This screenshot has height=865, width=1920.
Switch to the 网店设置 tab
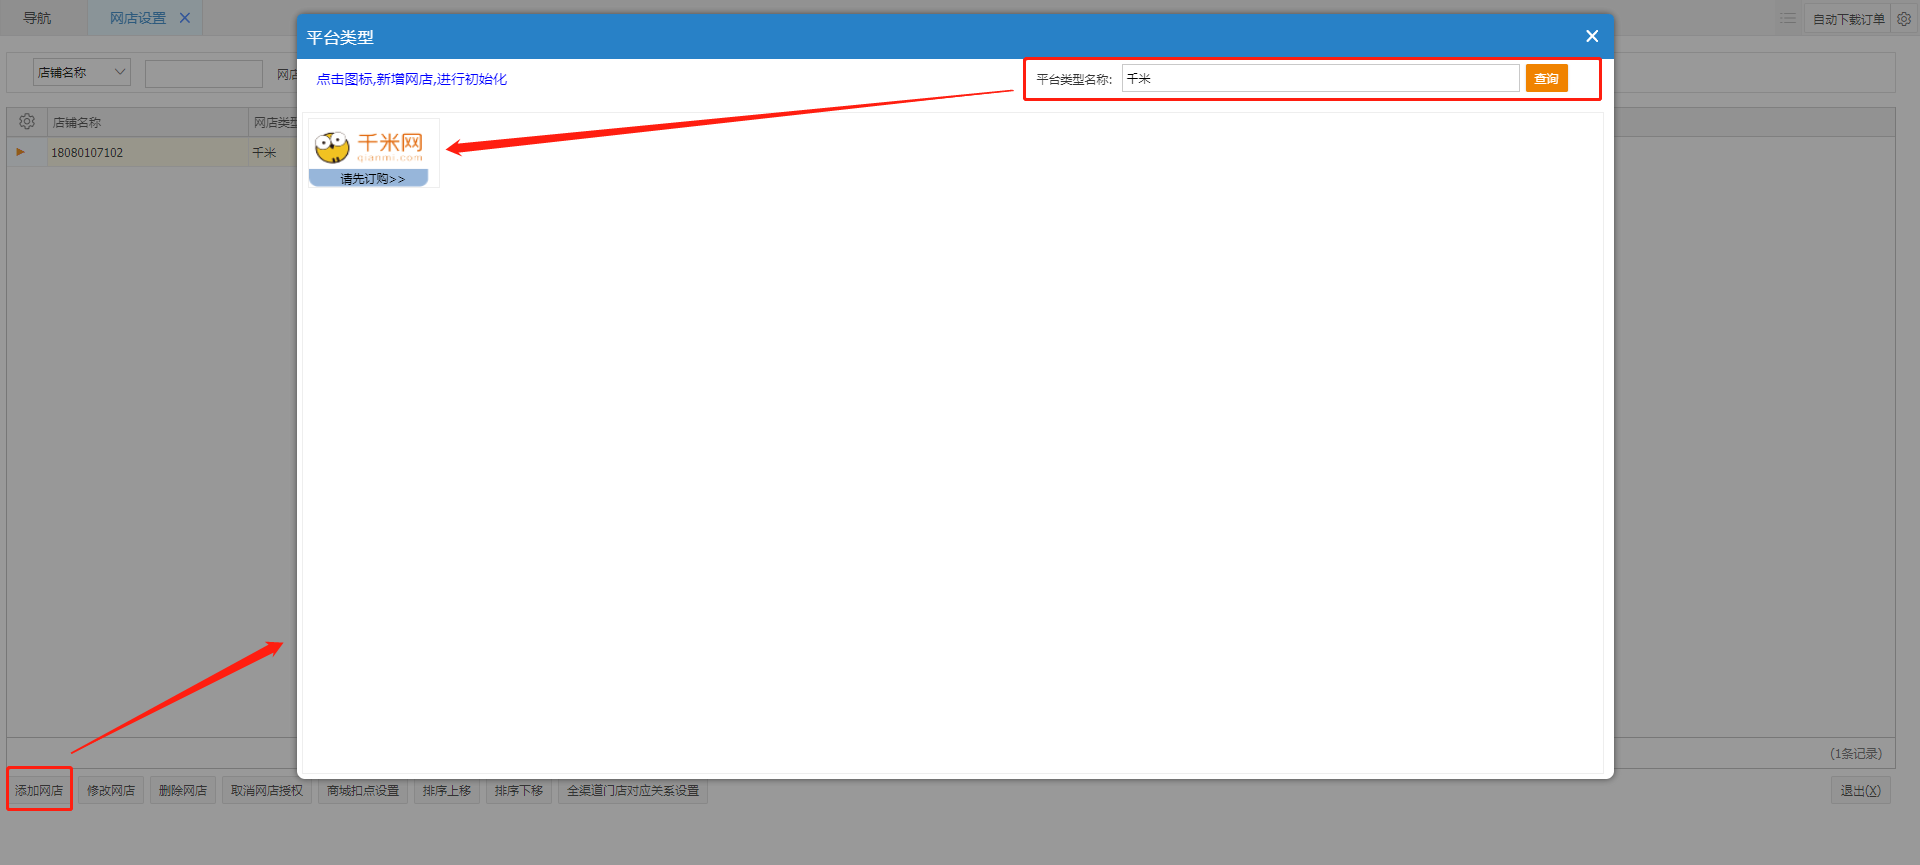137,18
